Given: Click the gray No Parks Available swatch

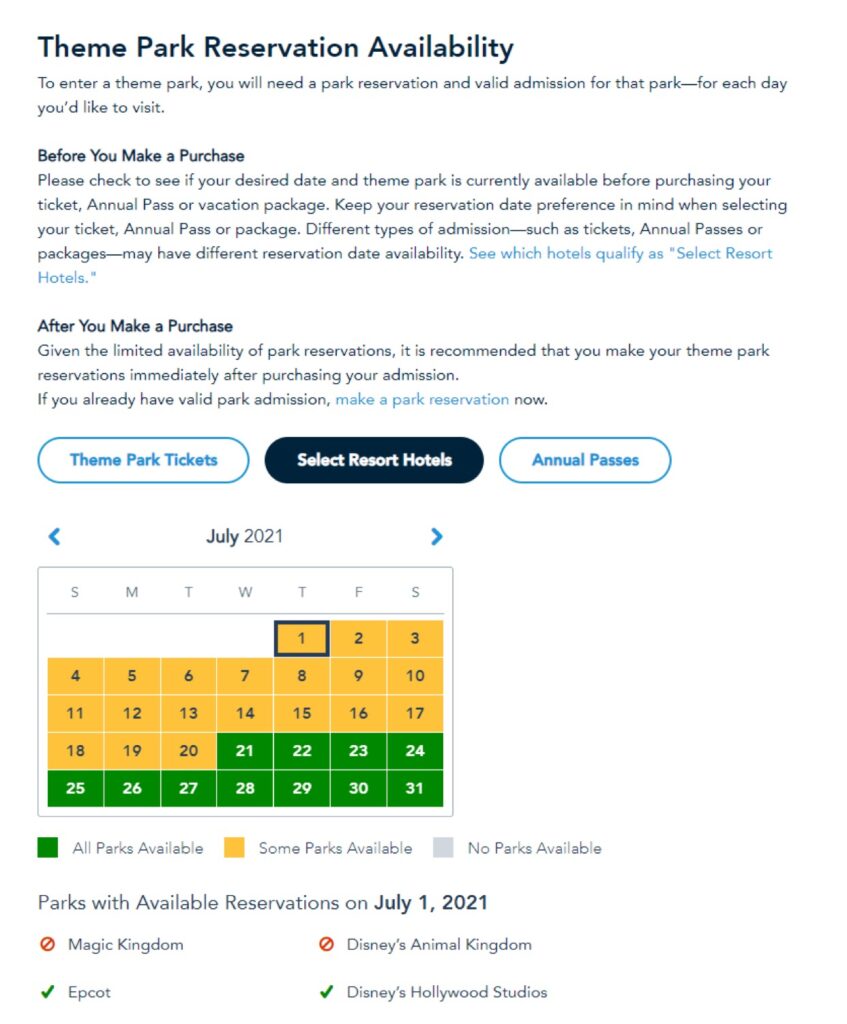Looking at the screenshot, I should point(443,848).
